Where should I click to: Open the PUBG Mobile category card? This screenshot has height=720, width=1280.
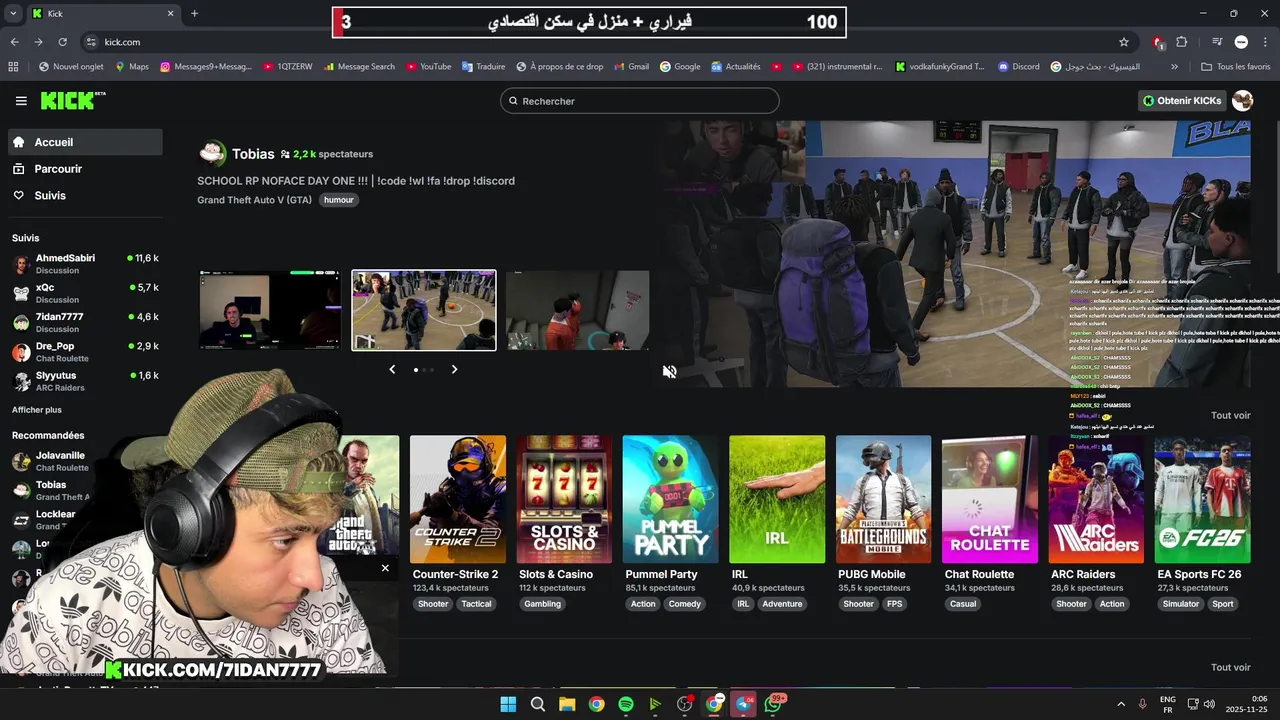click(x=884, y=499)
